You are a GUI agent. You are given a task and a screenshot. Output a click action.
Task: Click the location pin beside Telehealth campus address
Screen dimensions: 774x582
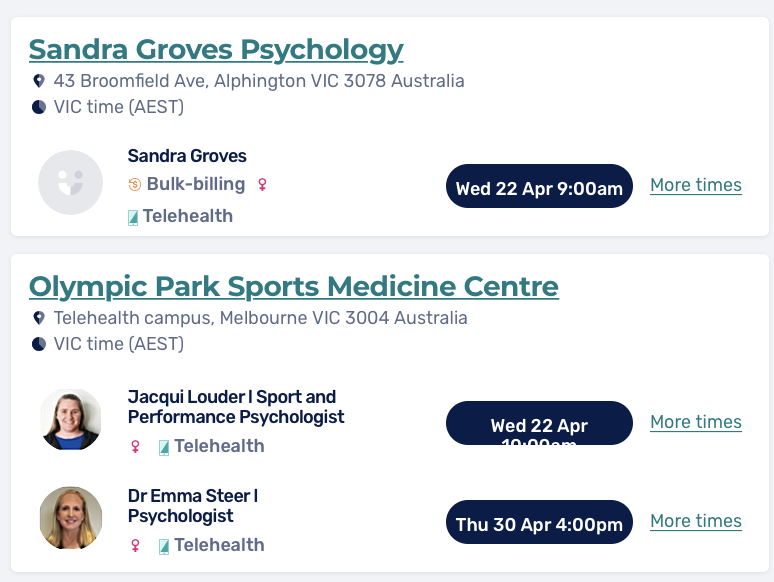39,318
